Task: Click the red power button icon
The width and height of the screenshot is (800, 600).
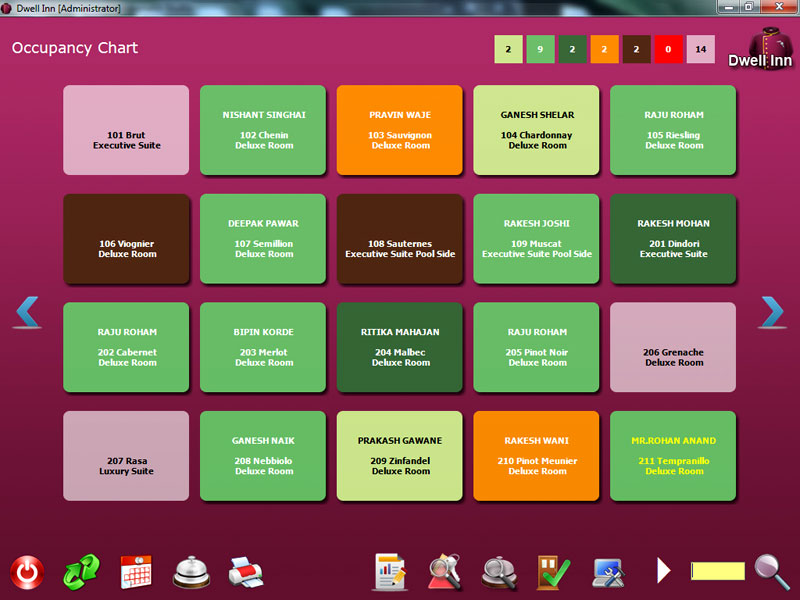Action: click(27, 572)
